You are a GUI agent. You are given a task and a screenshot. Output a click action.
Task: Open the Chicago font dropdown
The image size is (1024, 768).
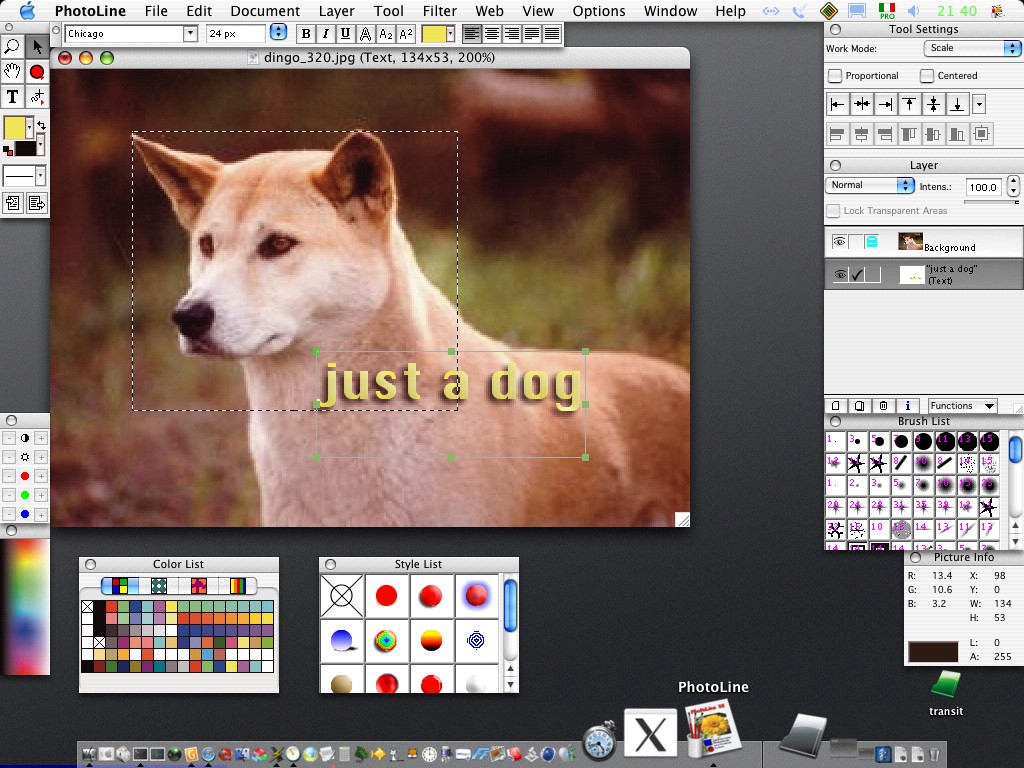pyautogui.click(x=190, y=34)
